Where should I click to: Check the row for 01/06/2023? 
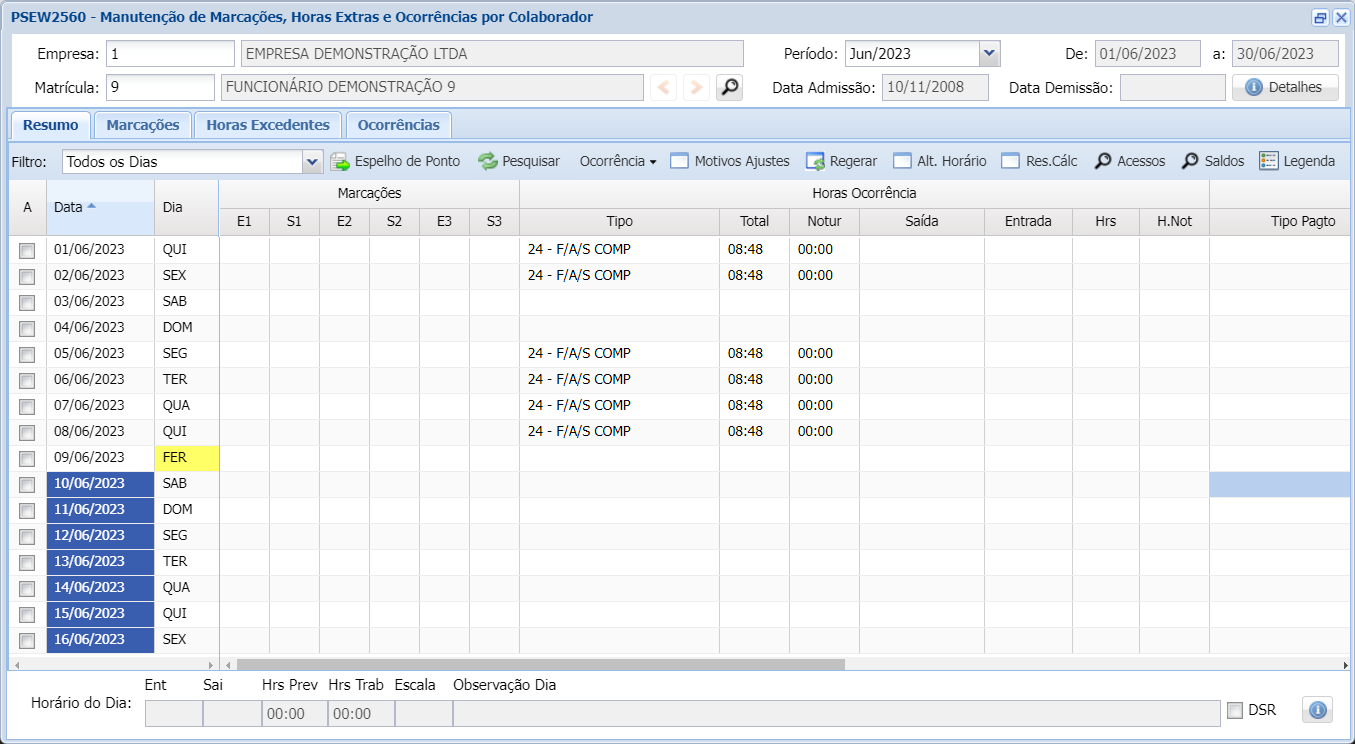(x=27, y=250)
